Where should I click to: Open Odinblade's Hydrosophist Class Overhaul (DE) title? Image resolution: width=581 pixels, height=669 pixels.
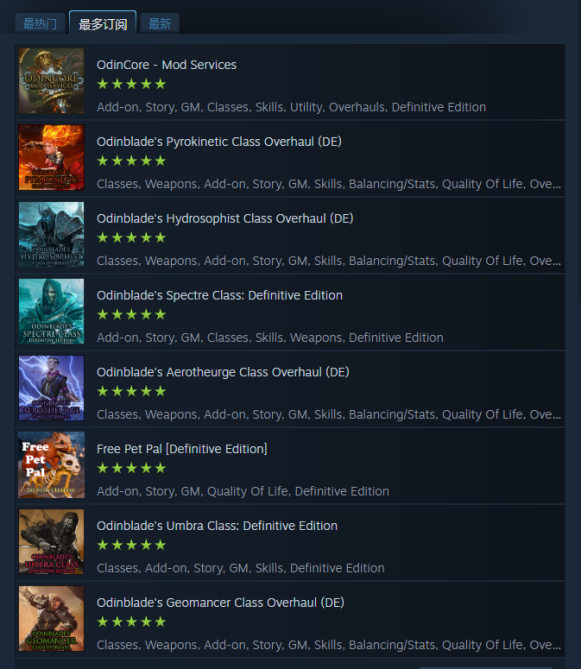tap(225, 218)
